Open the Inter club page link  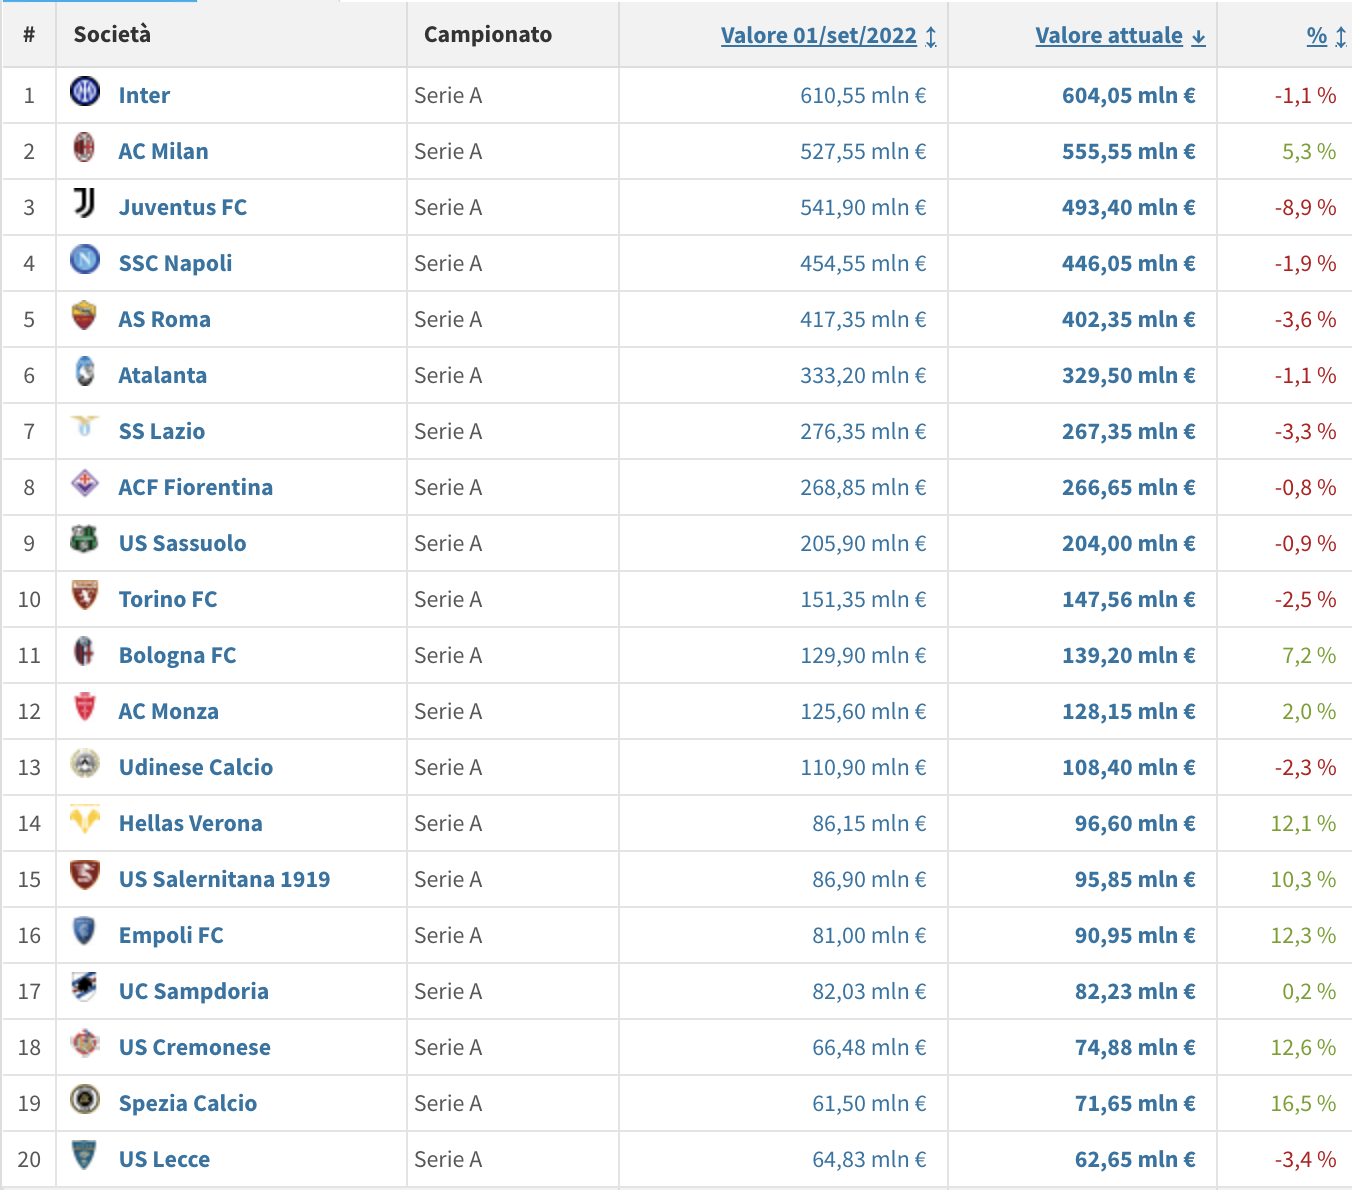[144, 95]
